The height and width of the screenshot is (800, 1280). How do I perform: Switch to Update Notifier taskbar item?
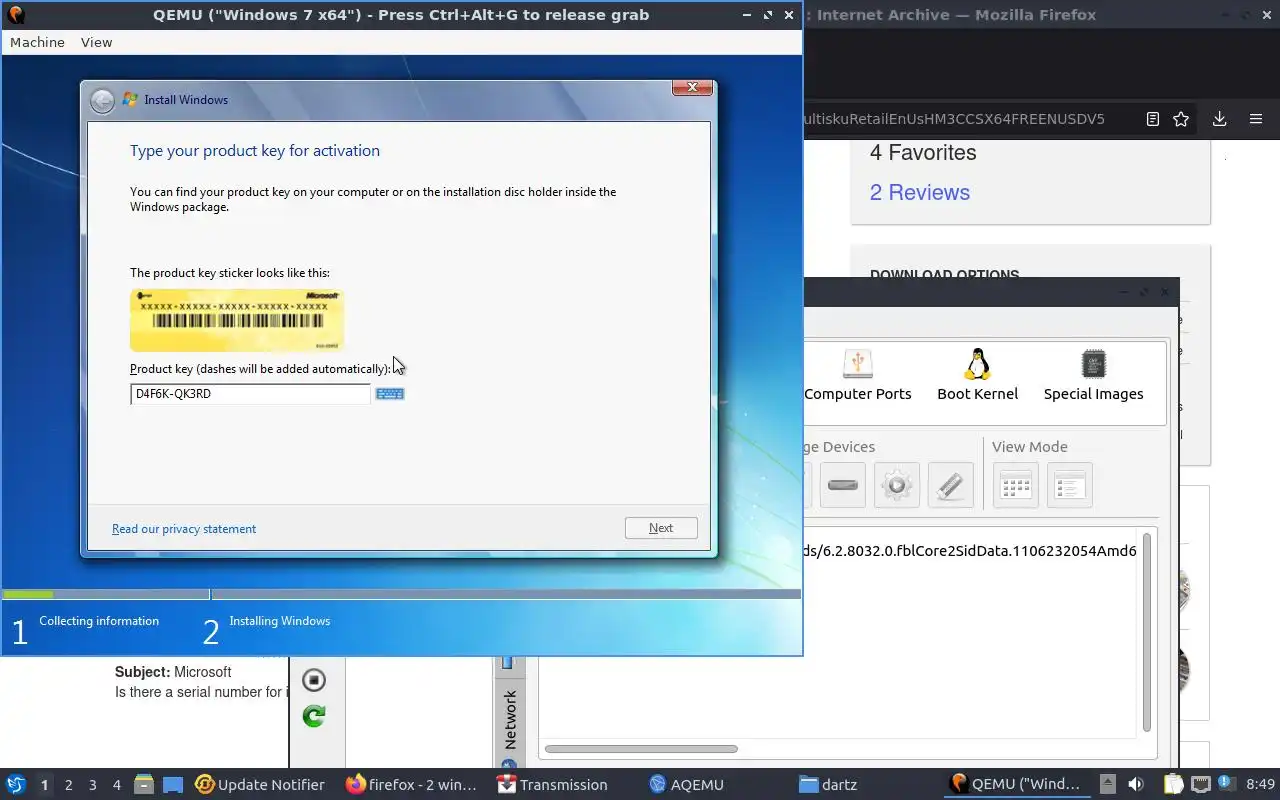point(260,784)
